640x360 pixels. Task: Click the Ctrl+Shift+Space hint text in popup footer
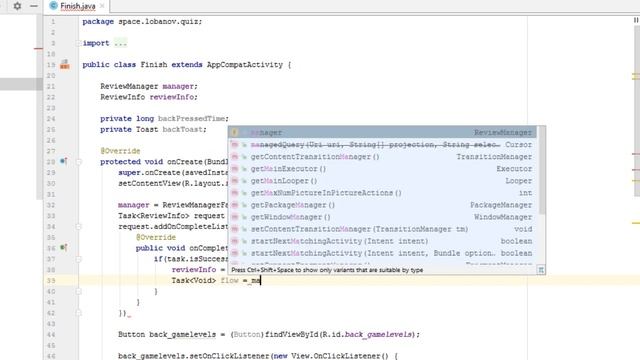pos(327,270)
